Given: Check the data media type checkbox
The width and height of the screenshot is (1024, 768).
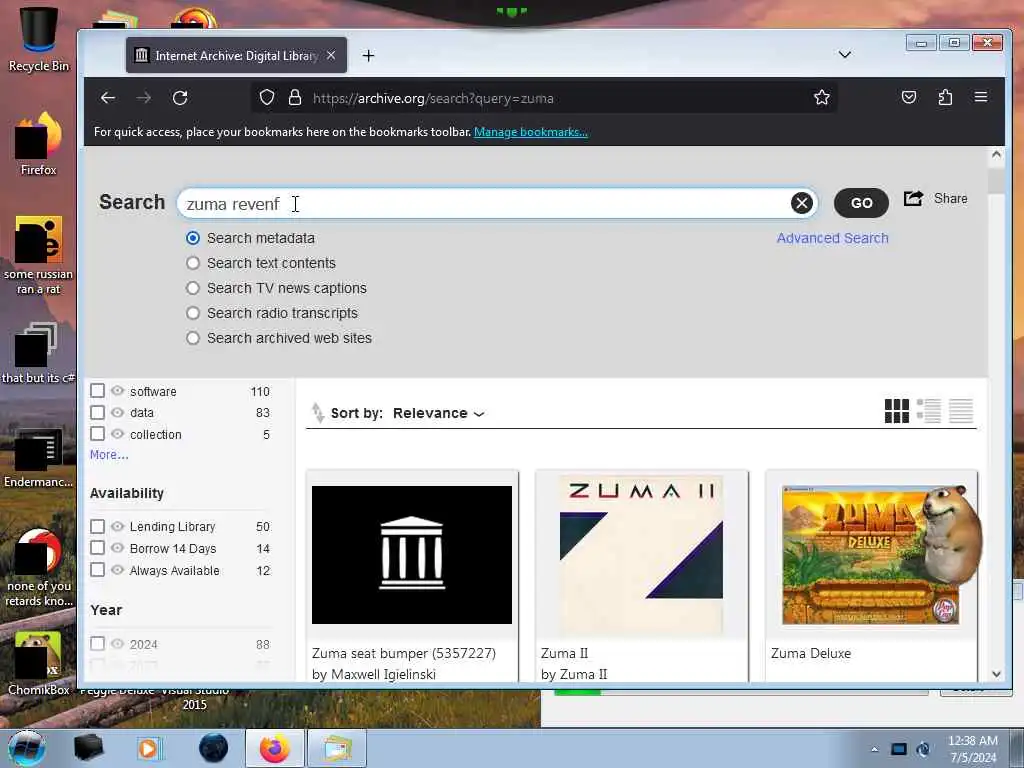Looking at the screenshot, I should pos(97,412).
